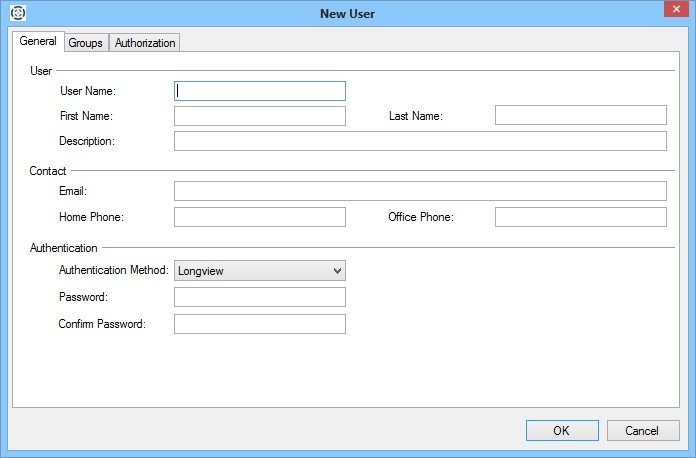Click the Cancel button
Viewport: 696px width, 458px height.
tap(643, 430)
